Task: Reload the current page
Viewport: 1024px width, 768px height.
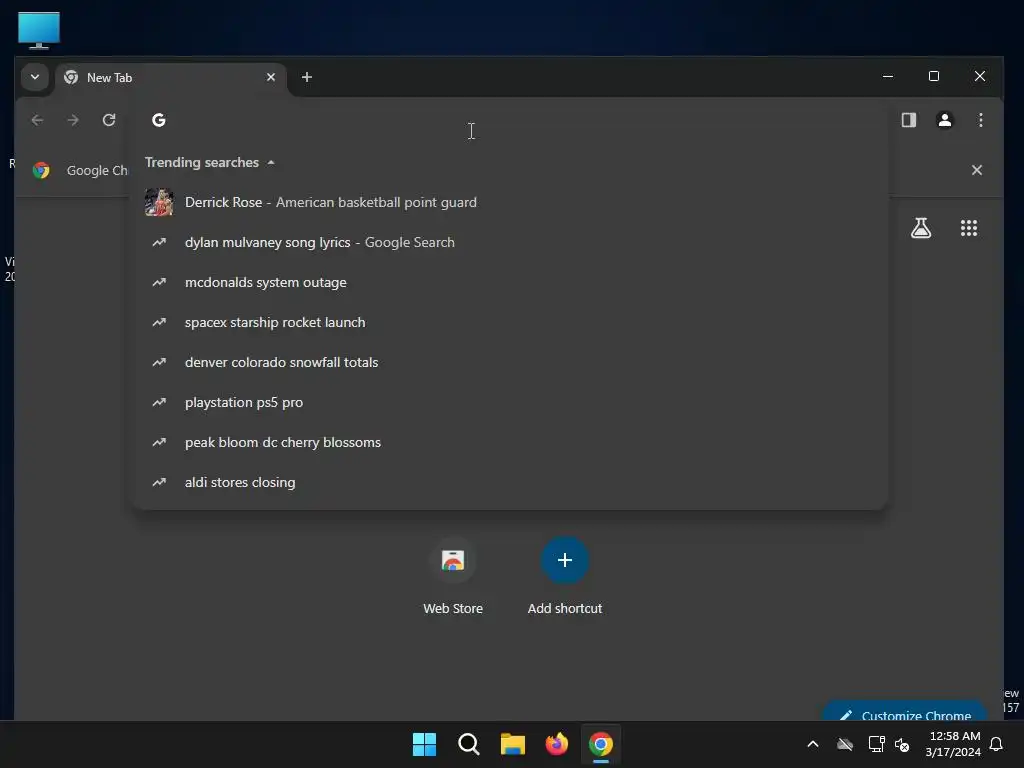Action: 109,120
